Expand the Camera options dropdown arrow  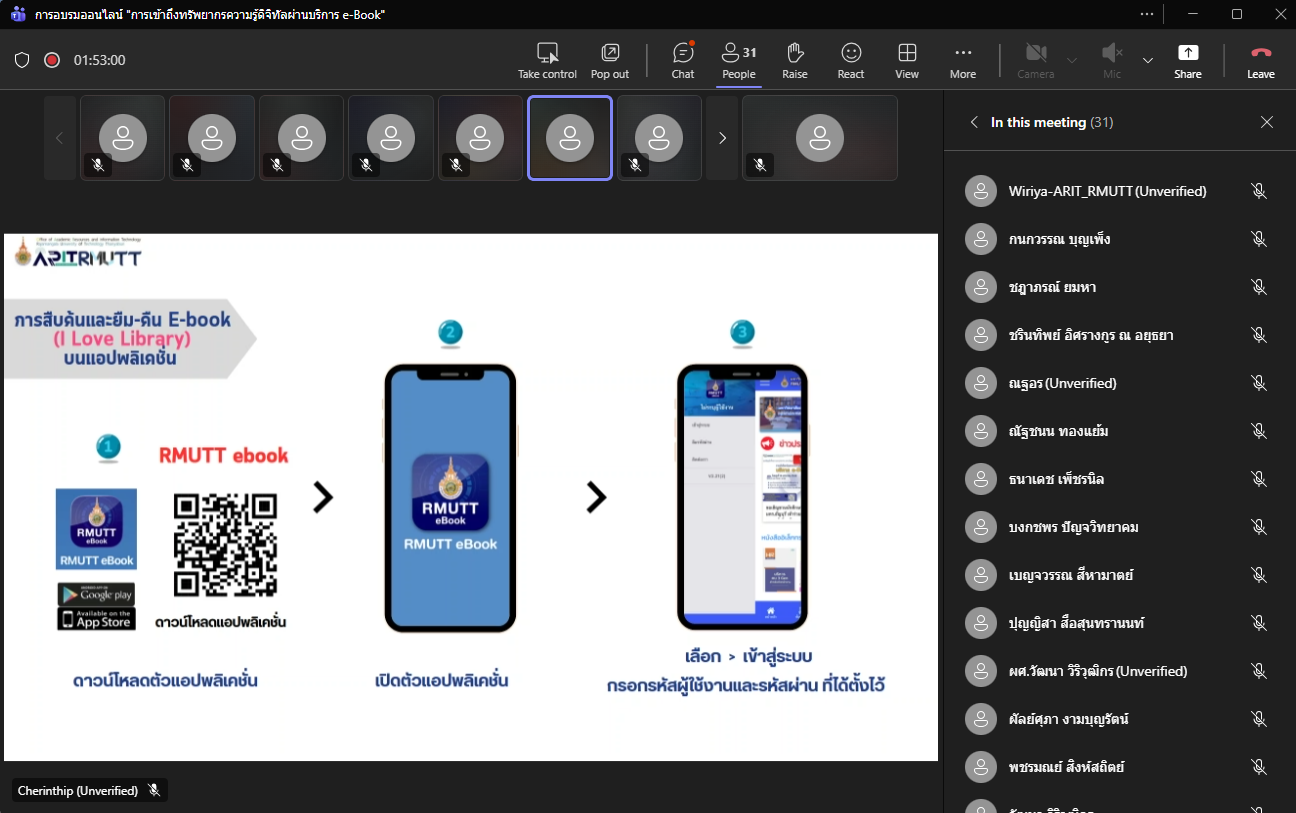(x=1072, y=60)
